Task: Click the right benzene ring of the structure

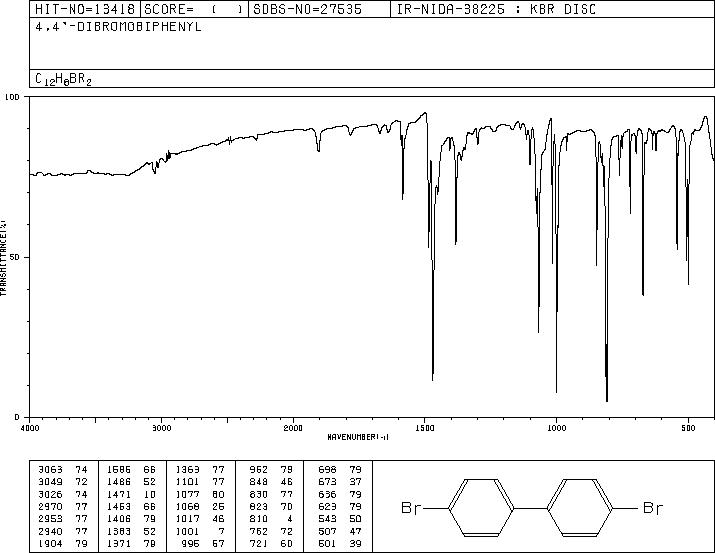Action: pyautogui.click(x=580, y=507)
